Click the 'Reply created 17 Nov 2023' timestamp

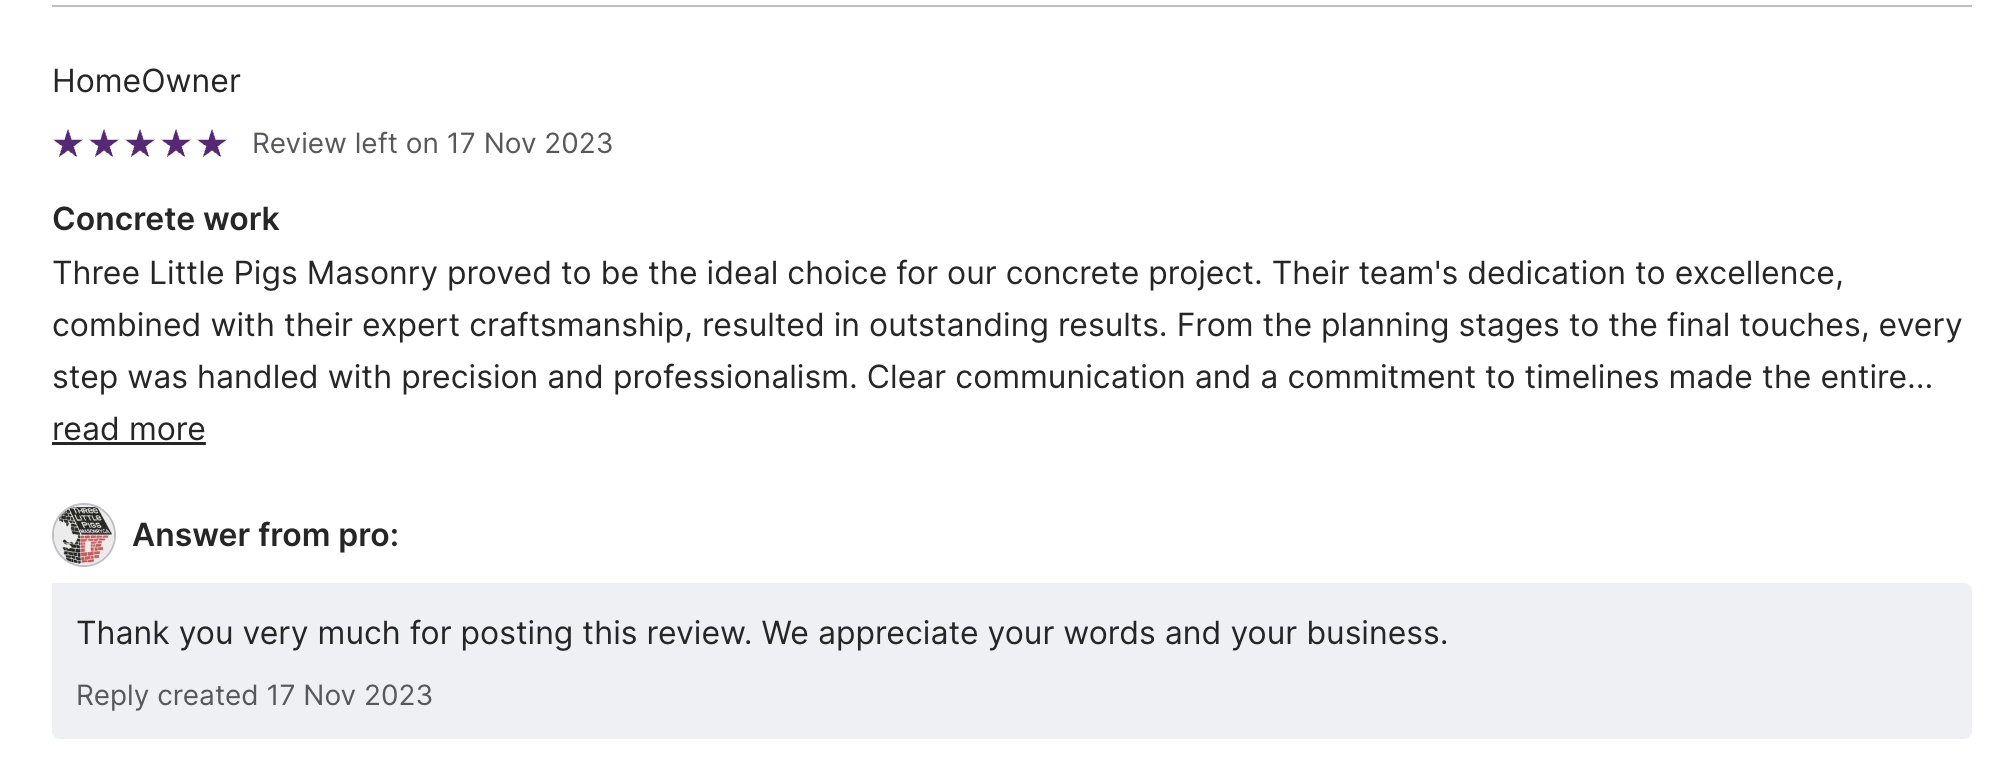[254, 695]
